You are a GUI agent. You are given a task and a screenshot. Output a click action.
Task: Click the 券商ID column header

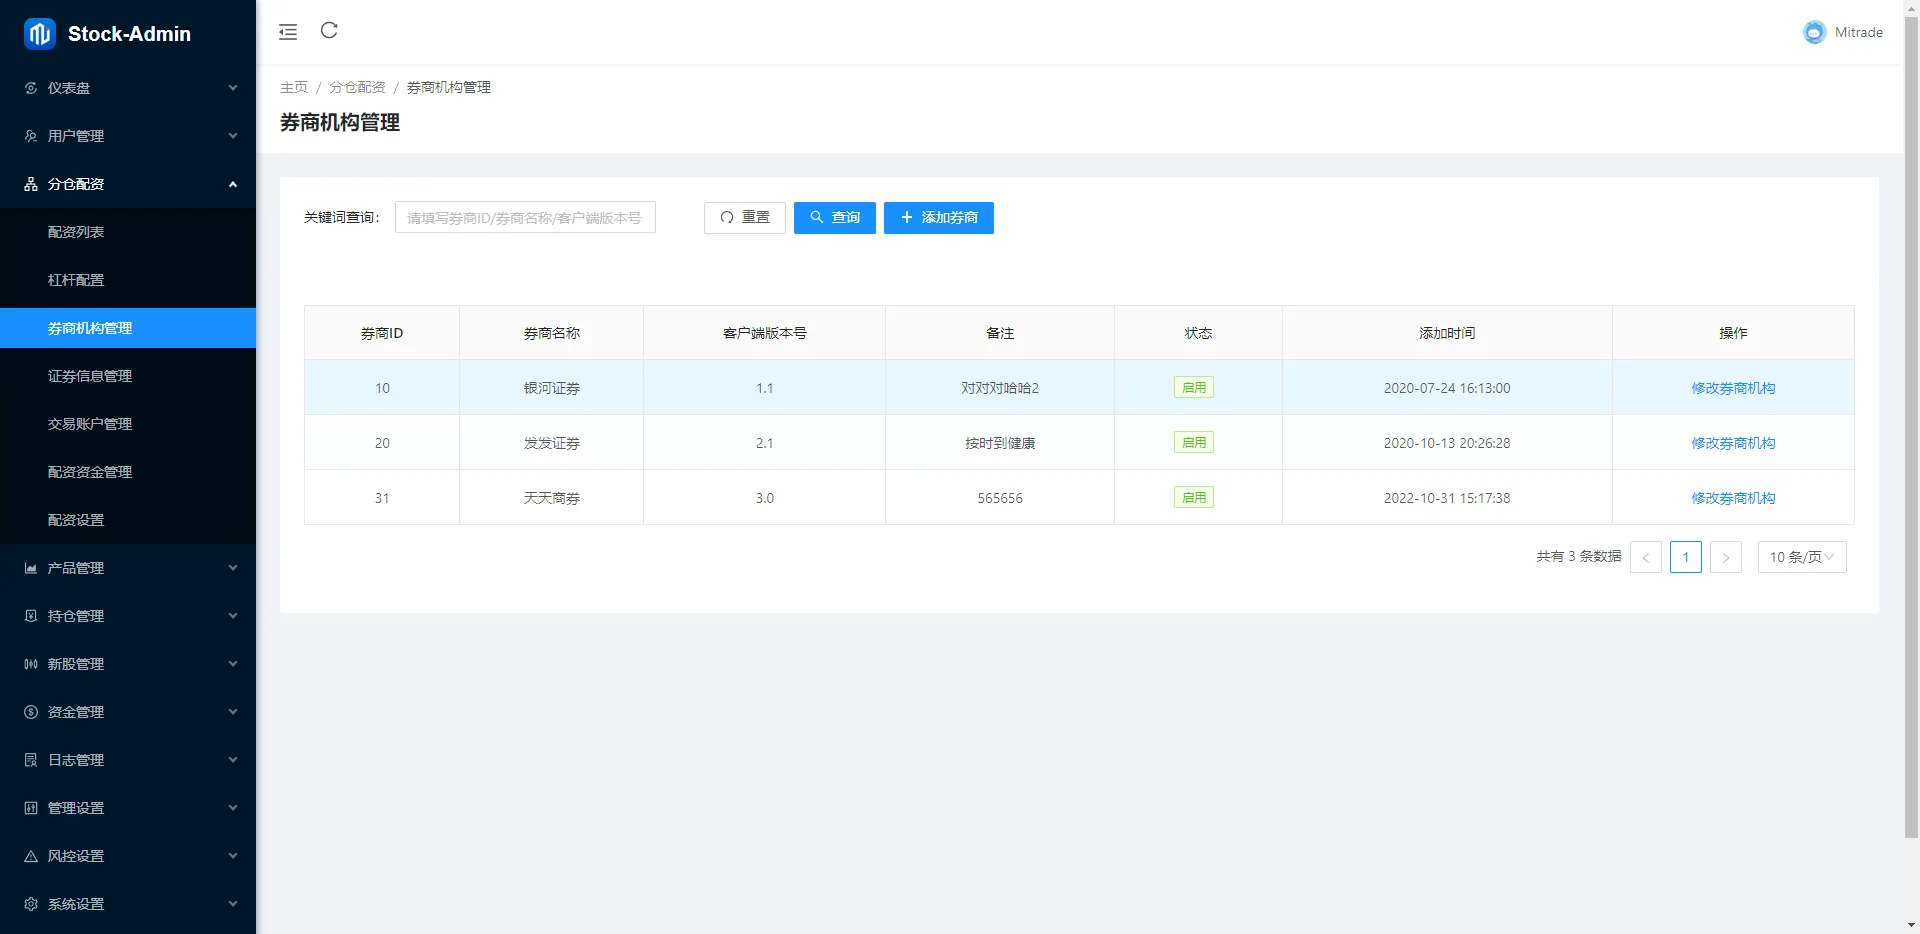pos(382,333)
